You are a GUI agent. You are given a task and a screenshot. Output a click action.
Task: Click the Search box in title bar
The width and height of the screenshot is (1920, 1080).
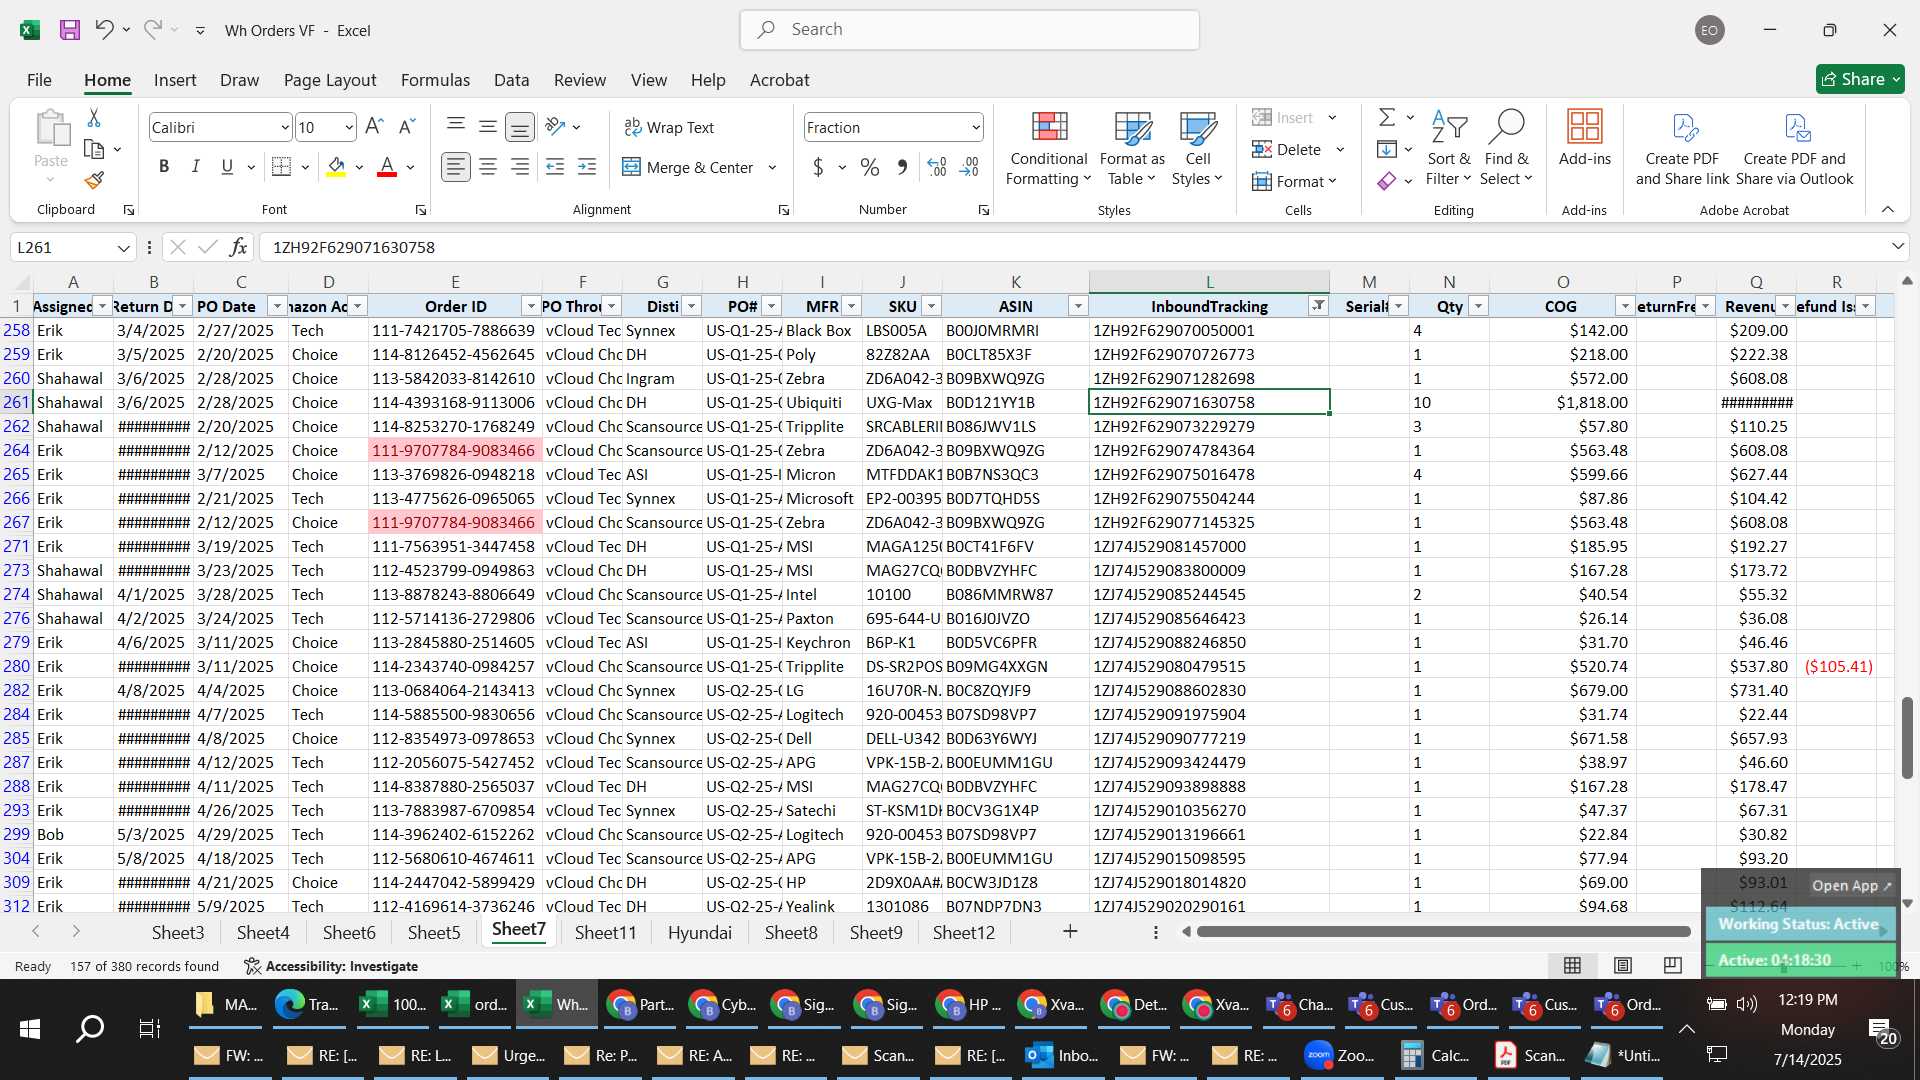969,30
